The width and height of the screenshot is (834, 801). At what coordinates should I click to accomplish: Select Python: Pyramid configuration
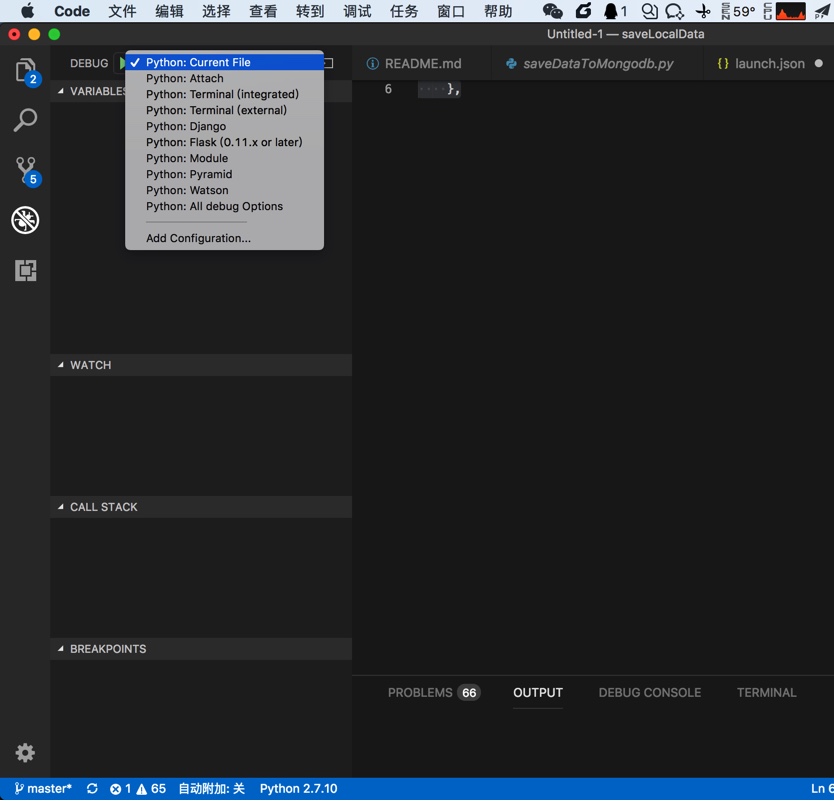[x=224, y=174]
